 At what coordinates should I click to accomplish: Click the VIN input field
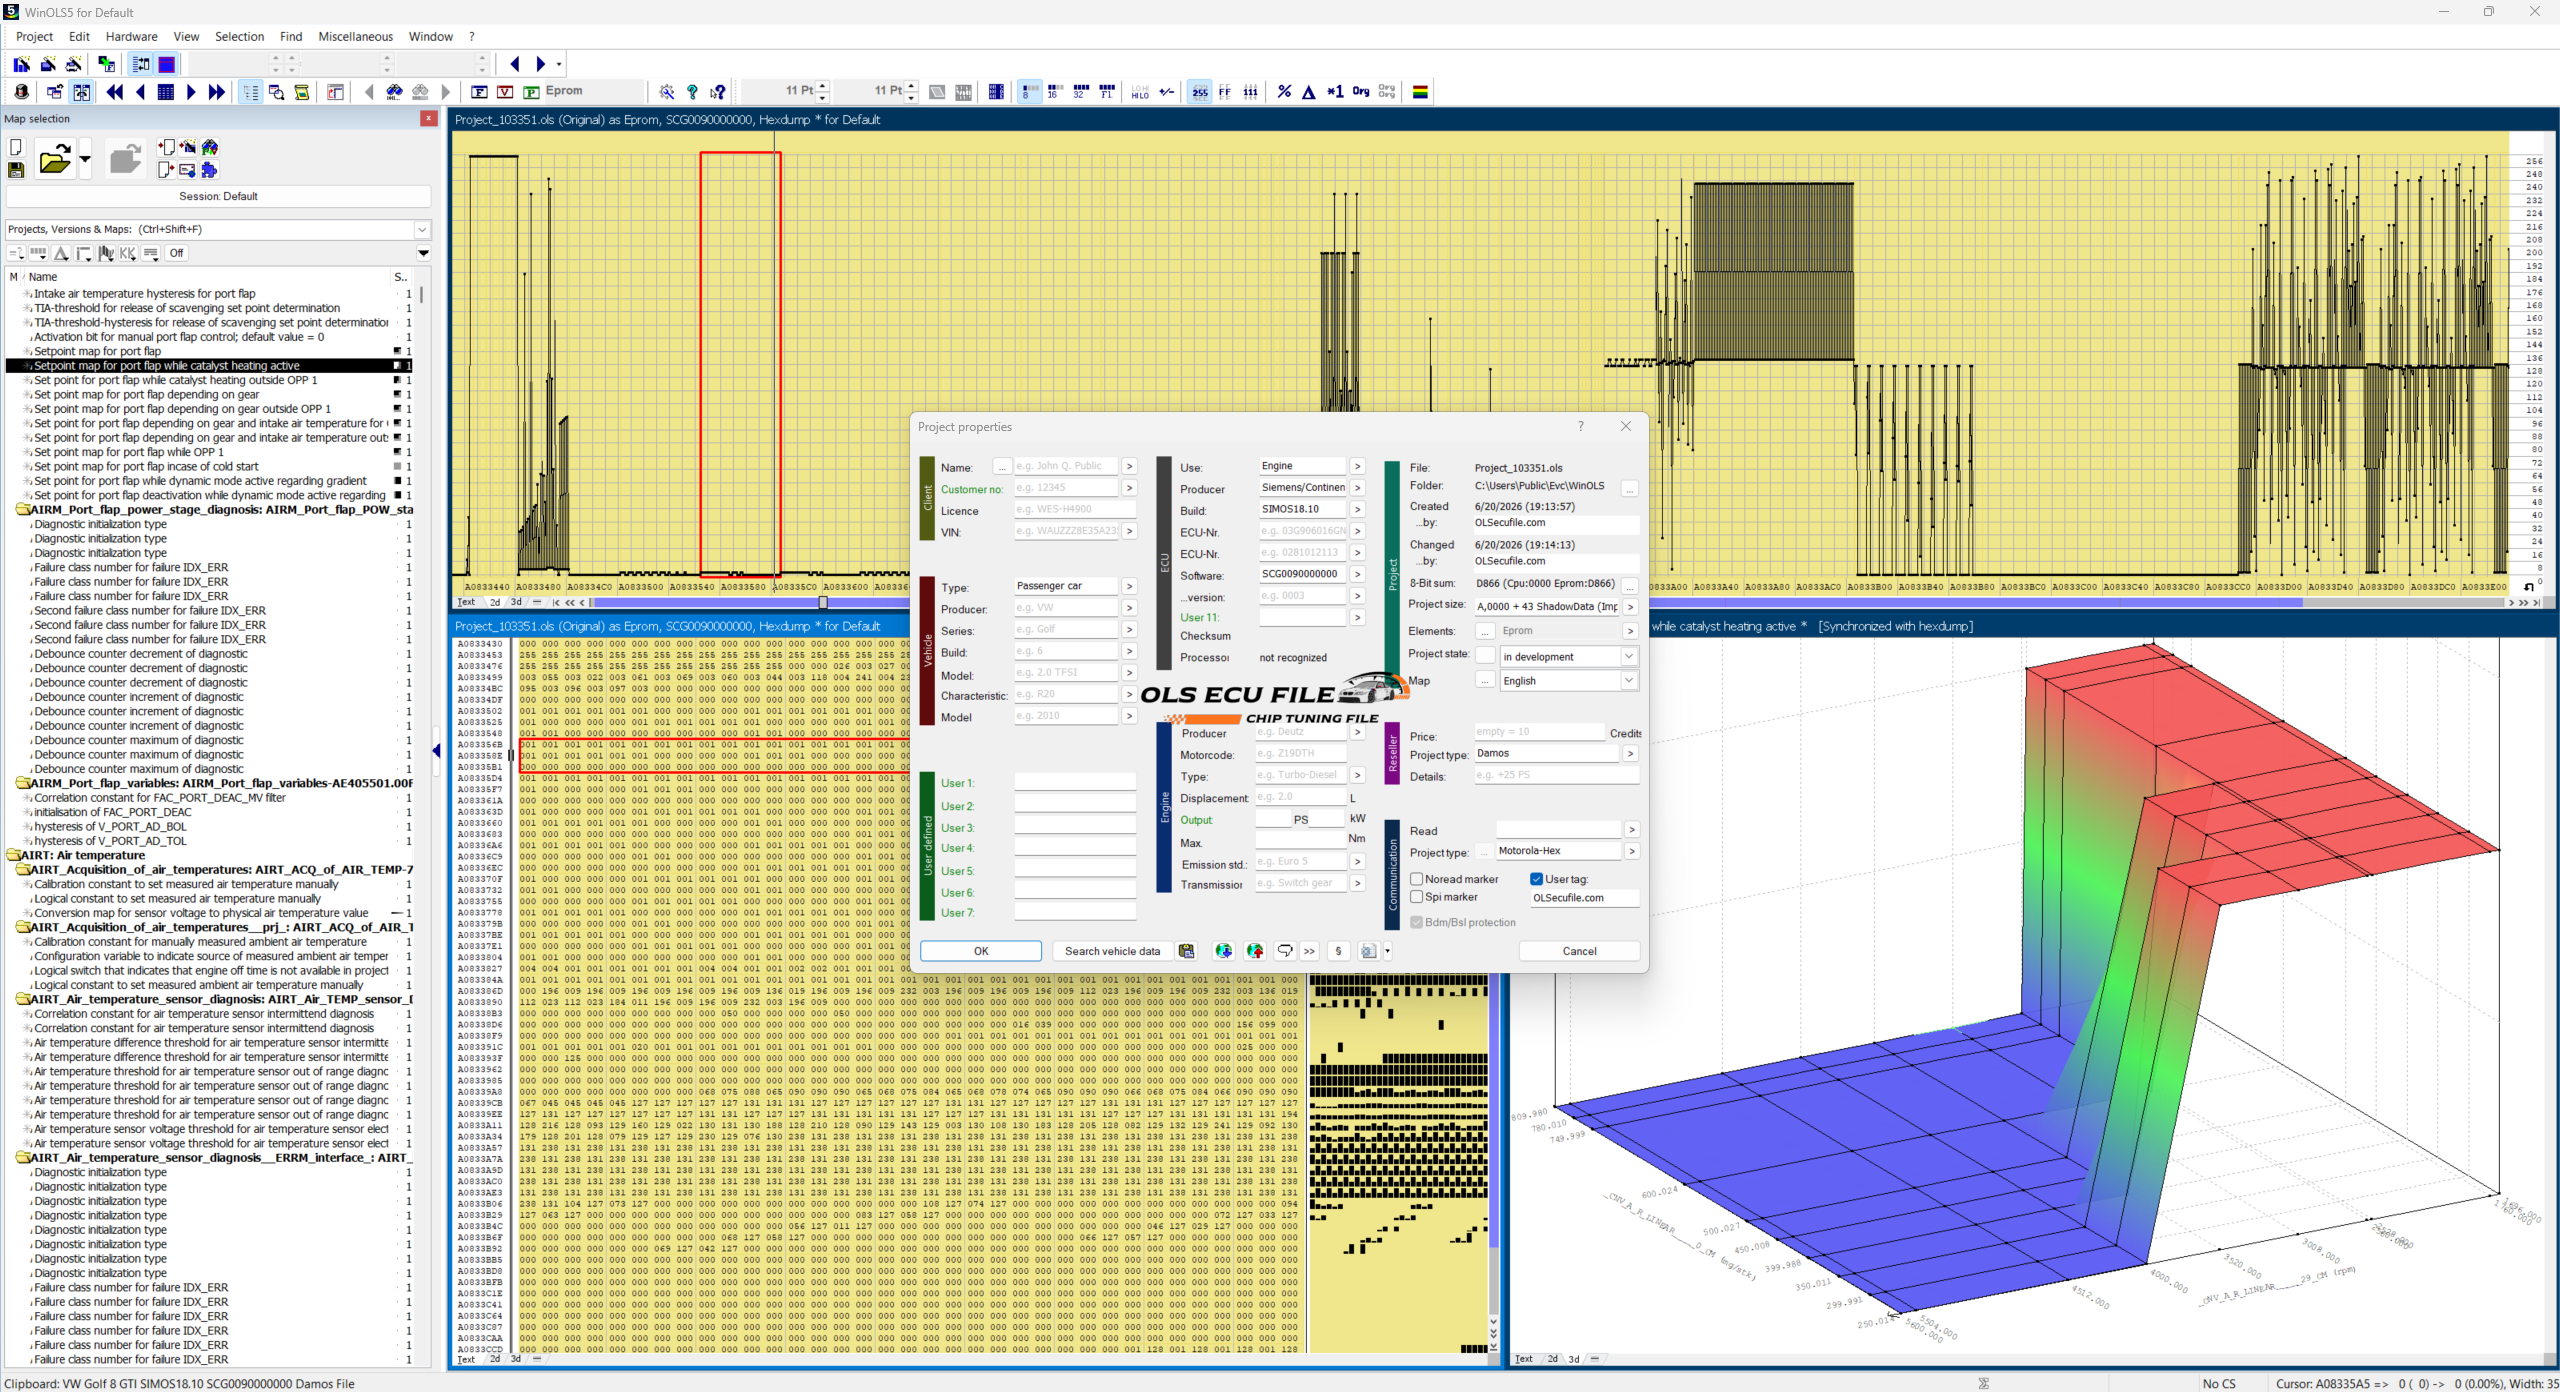(1066, 531)
